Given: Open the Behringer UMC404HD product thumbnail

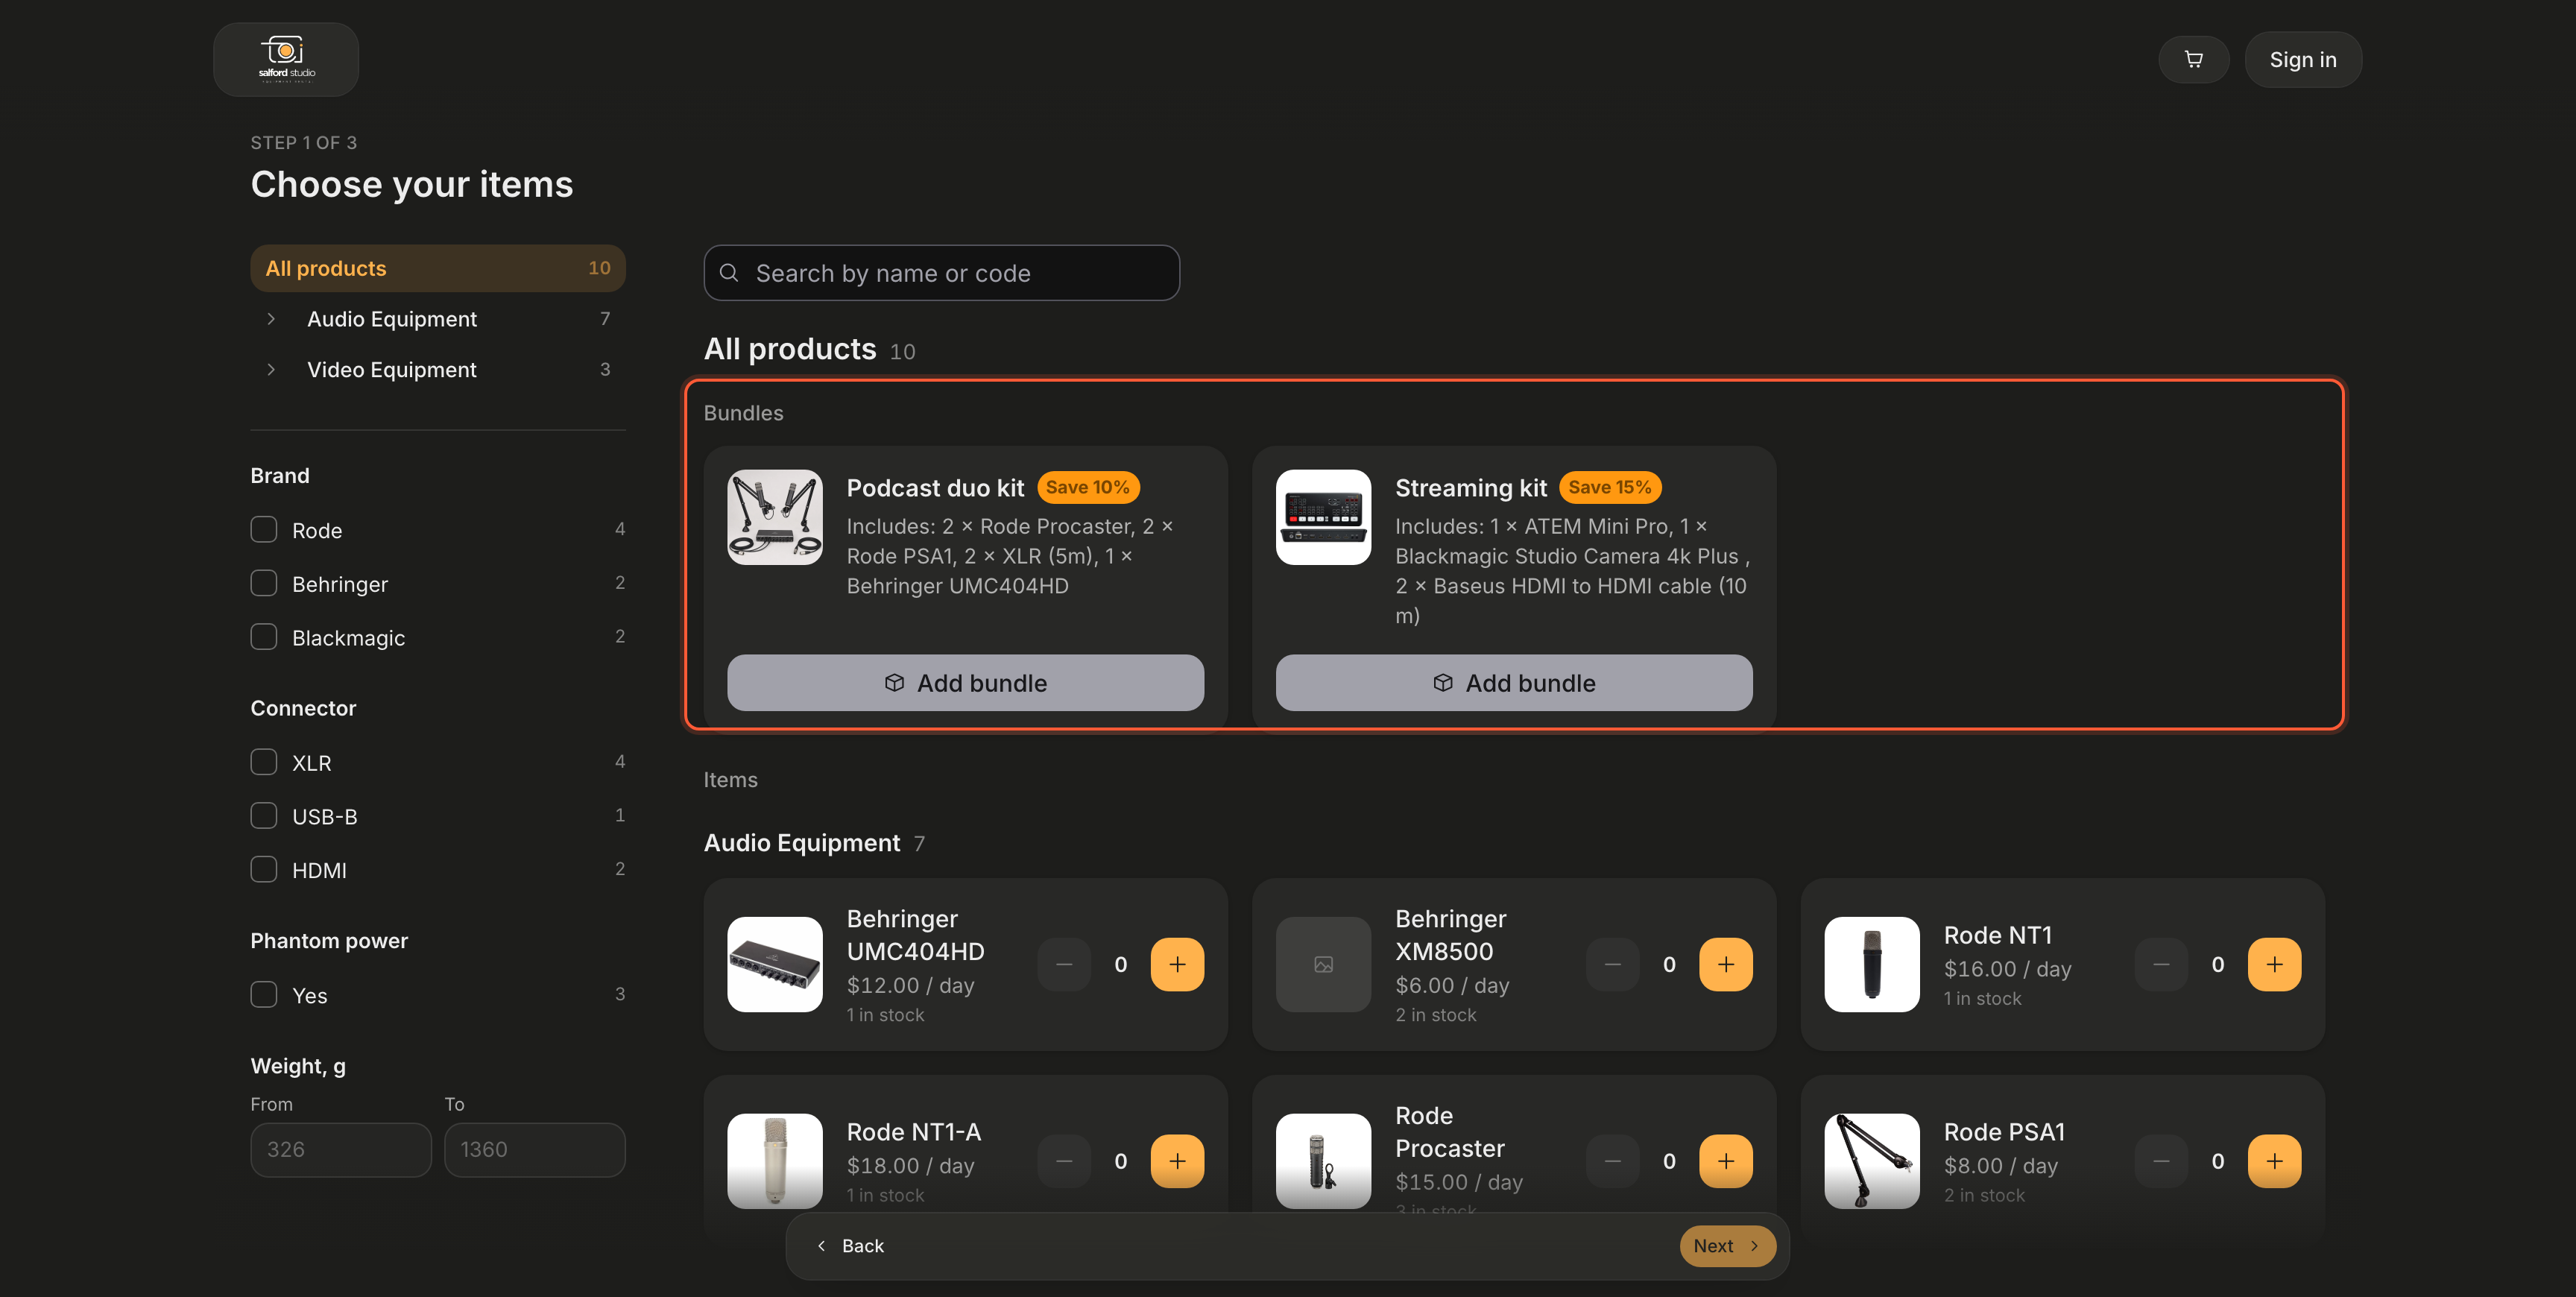Looking at the screenshot, I should (775, 964).
